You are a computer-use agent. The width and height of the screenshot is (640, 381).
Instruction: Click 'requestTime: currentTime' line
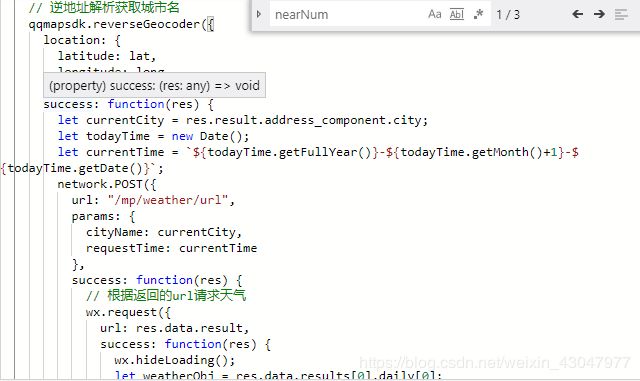point(171,248)
